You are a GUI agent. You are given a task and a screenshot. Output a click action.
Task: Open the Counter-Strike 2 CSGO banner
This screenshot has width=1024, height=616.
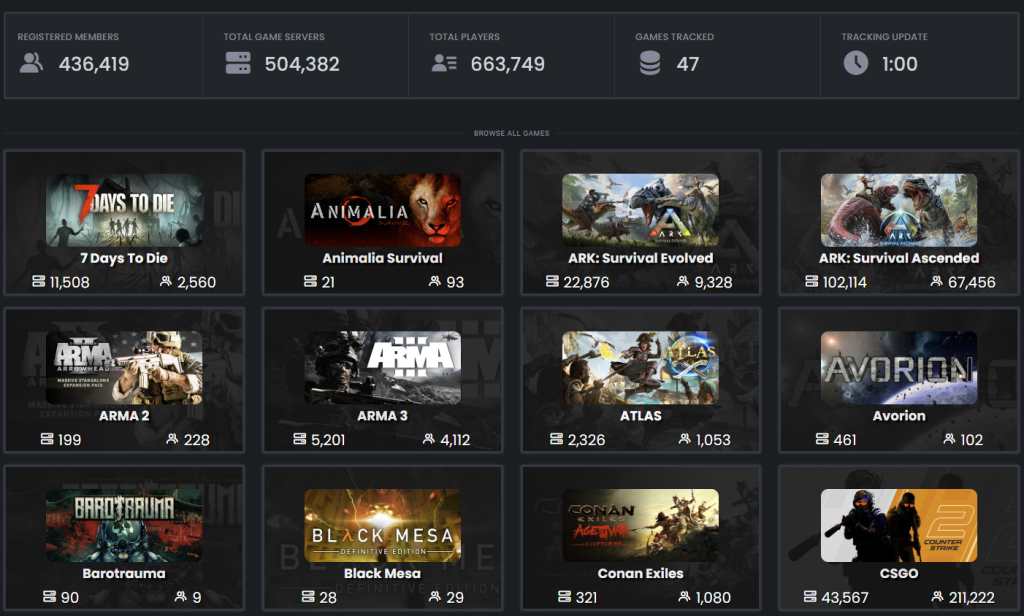tap(899, 525)
